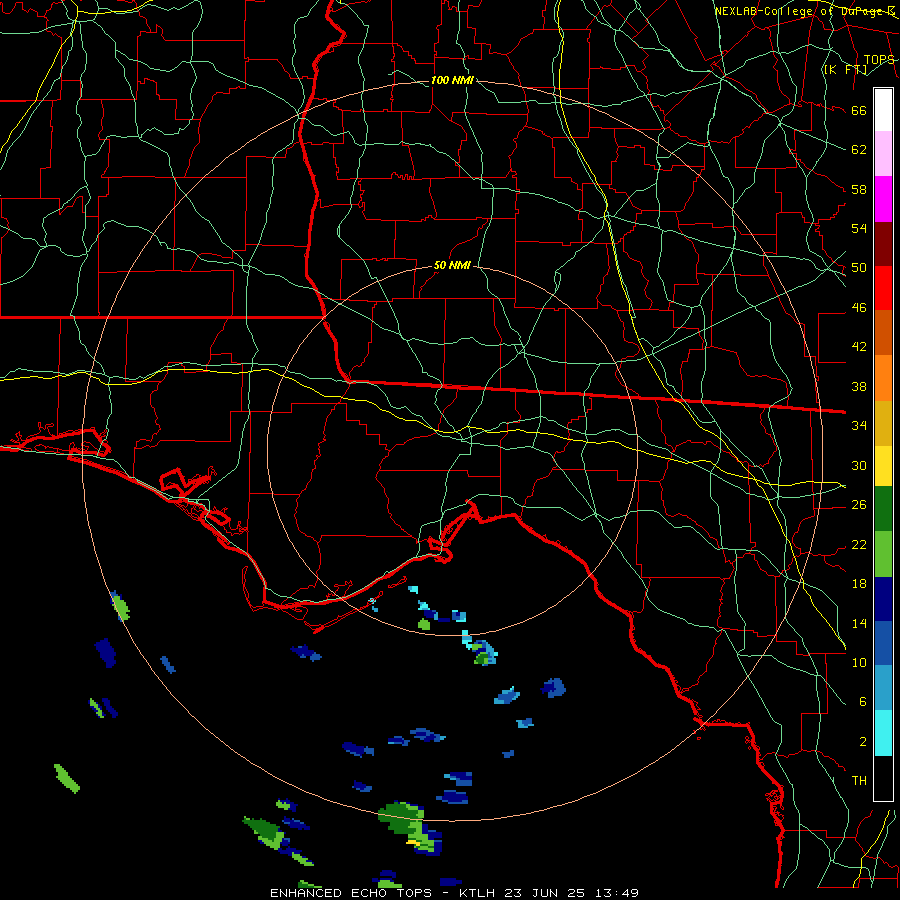Click the legend value "10"

pyautogui.click(x=859, y=663)
